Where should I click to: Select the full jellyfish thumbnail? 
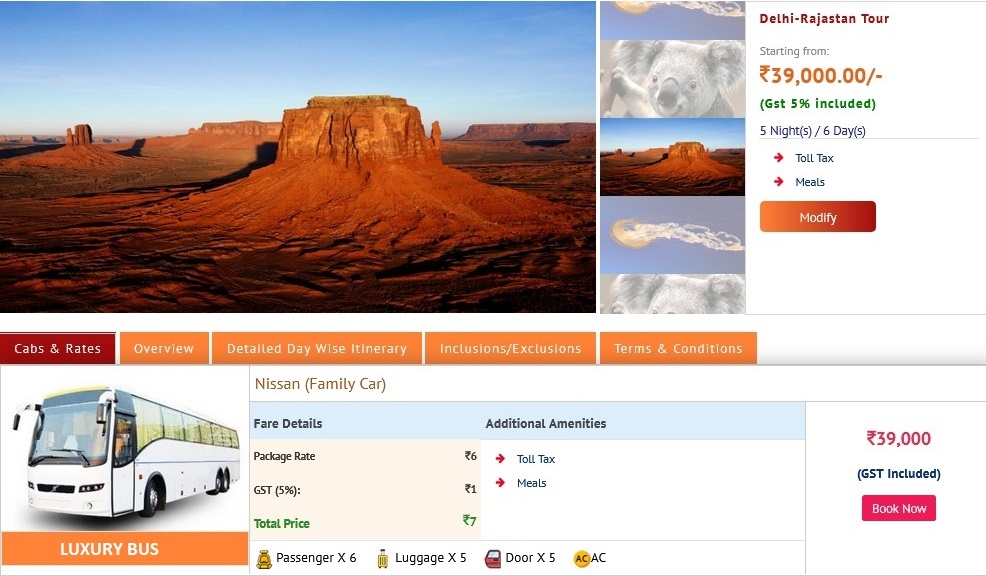click(x=673, y=235)
